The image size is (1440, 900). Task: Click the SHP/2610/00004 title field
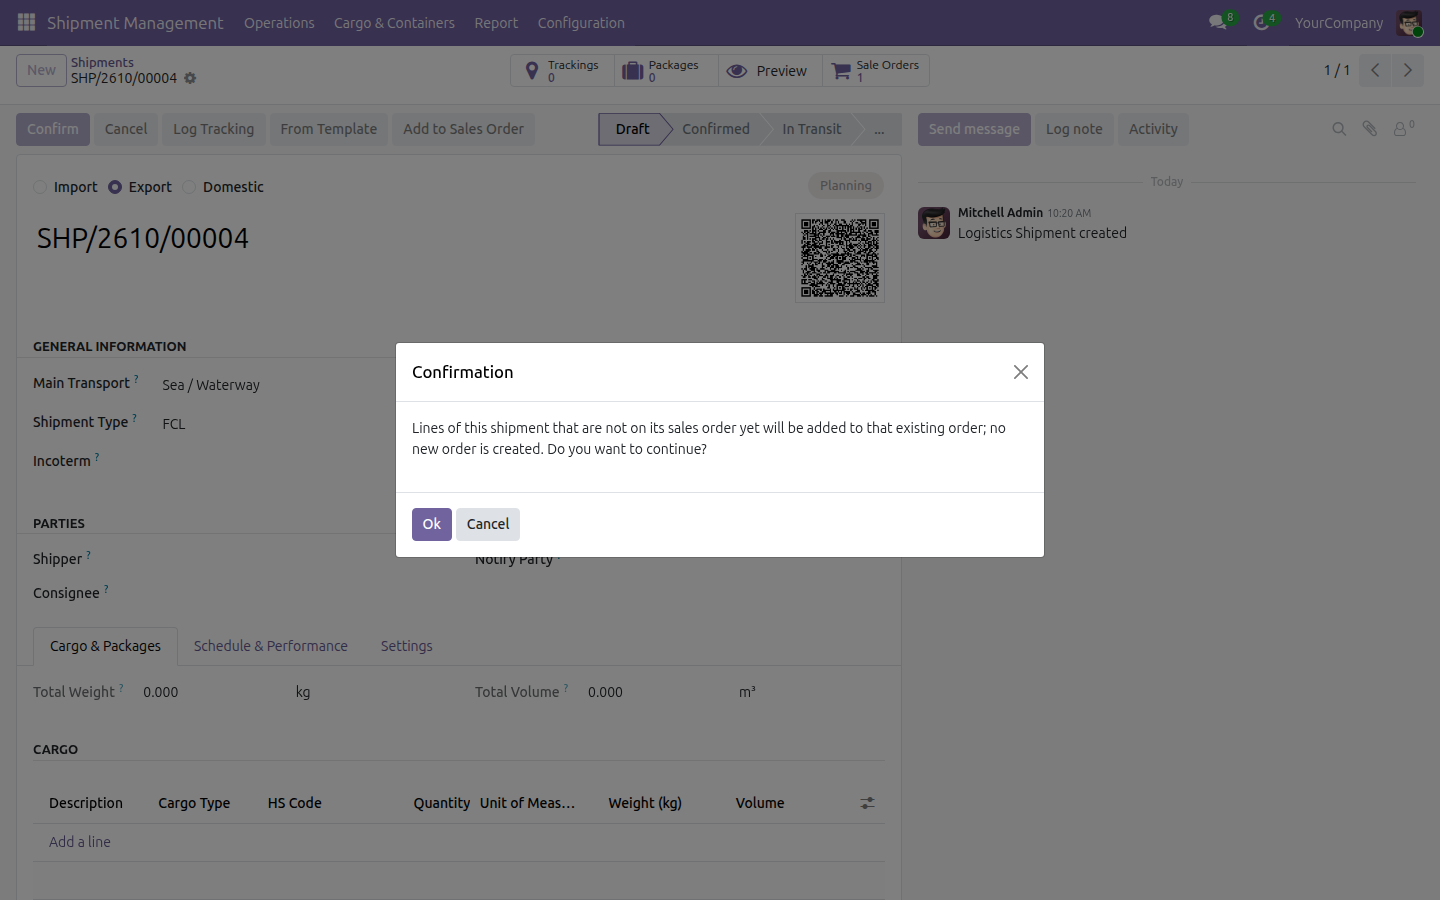(143, 238)
